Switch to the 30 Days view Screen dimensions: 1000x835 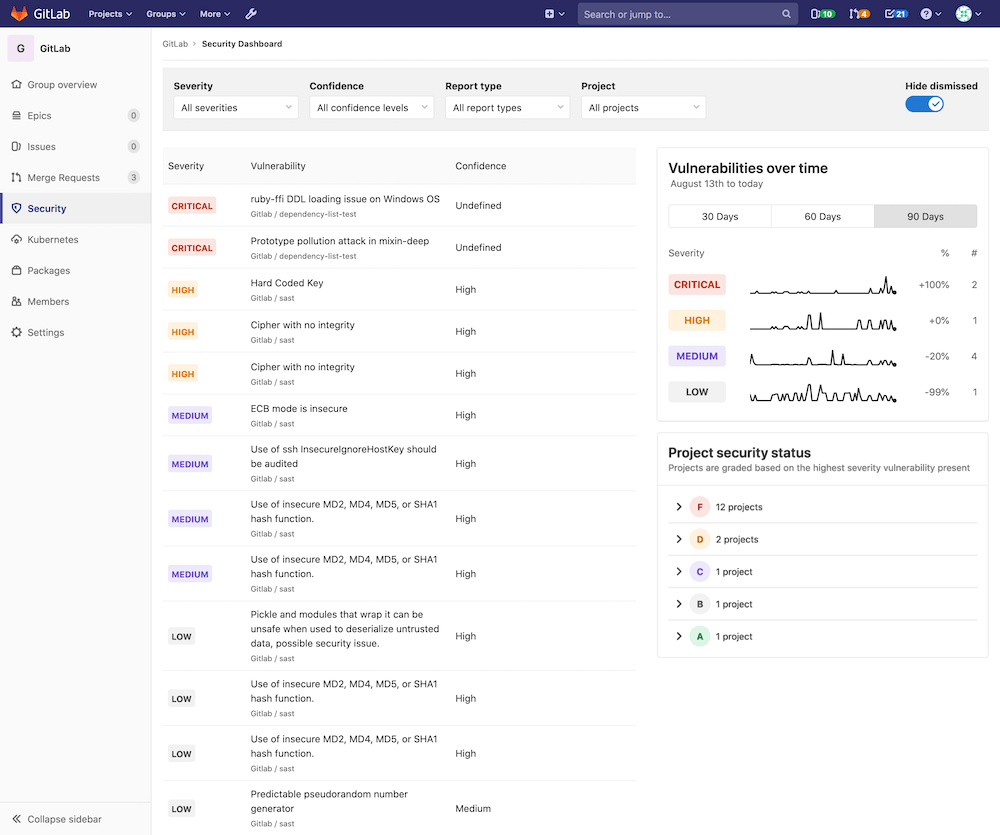[x=719, y=216]
